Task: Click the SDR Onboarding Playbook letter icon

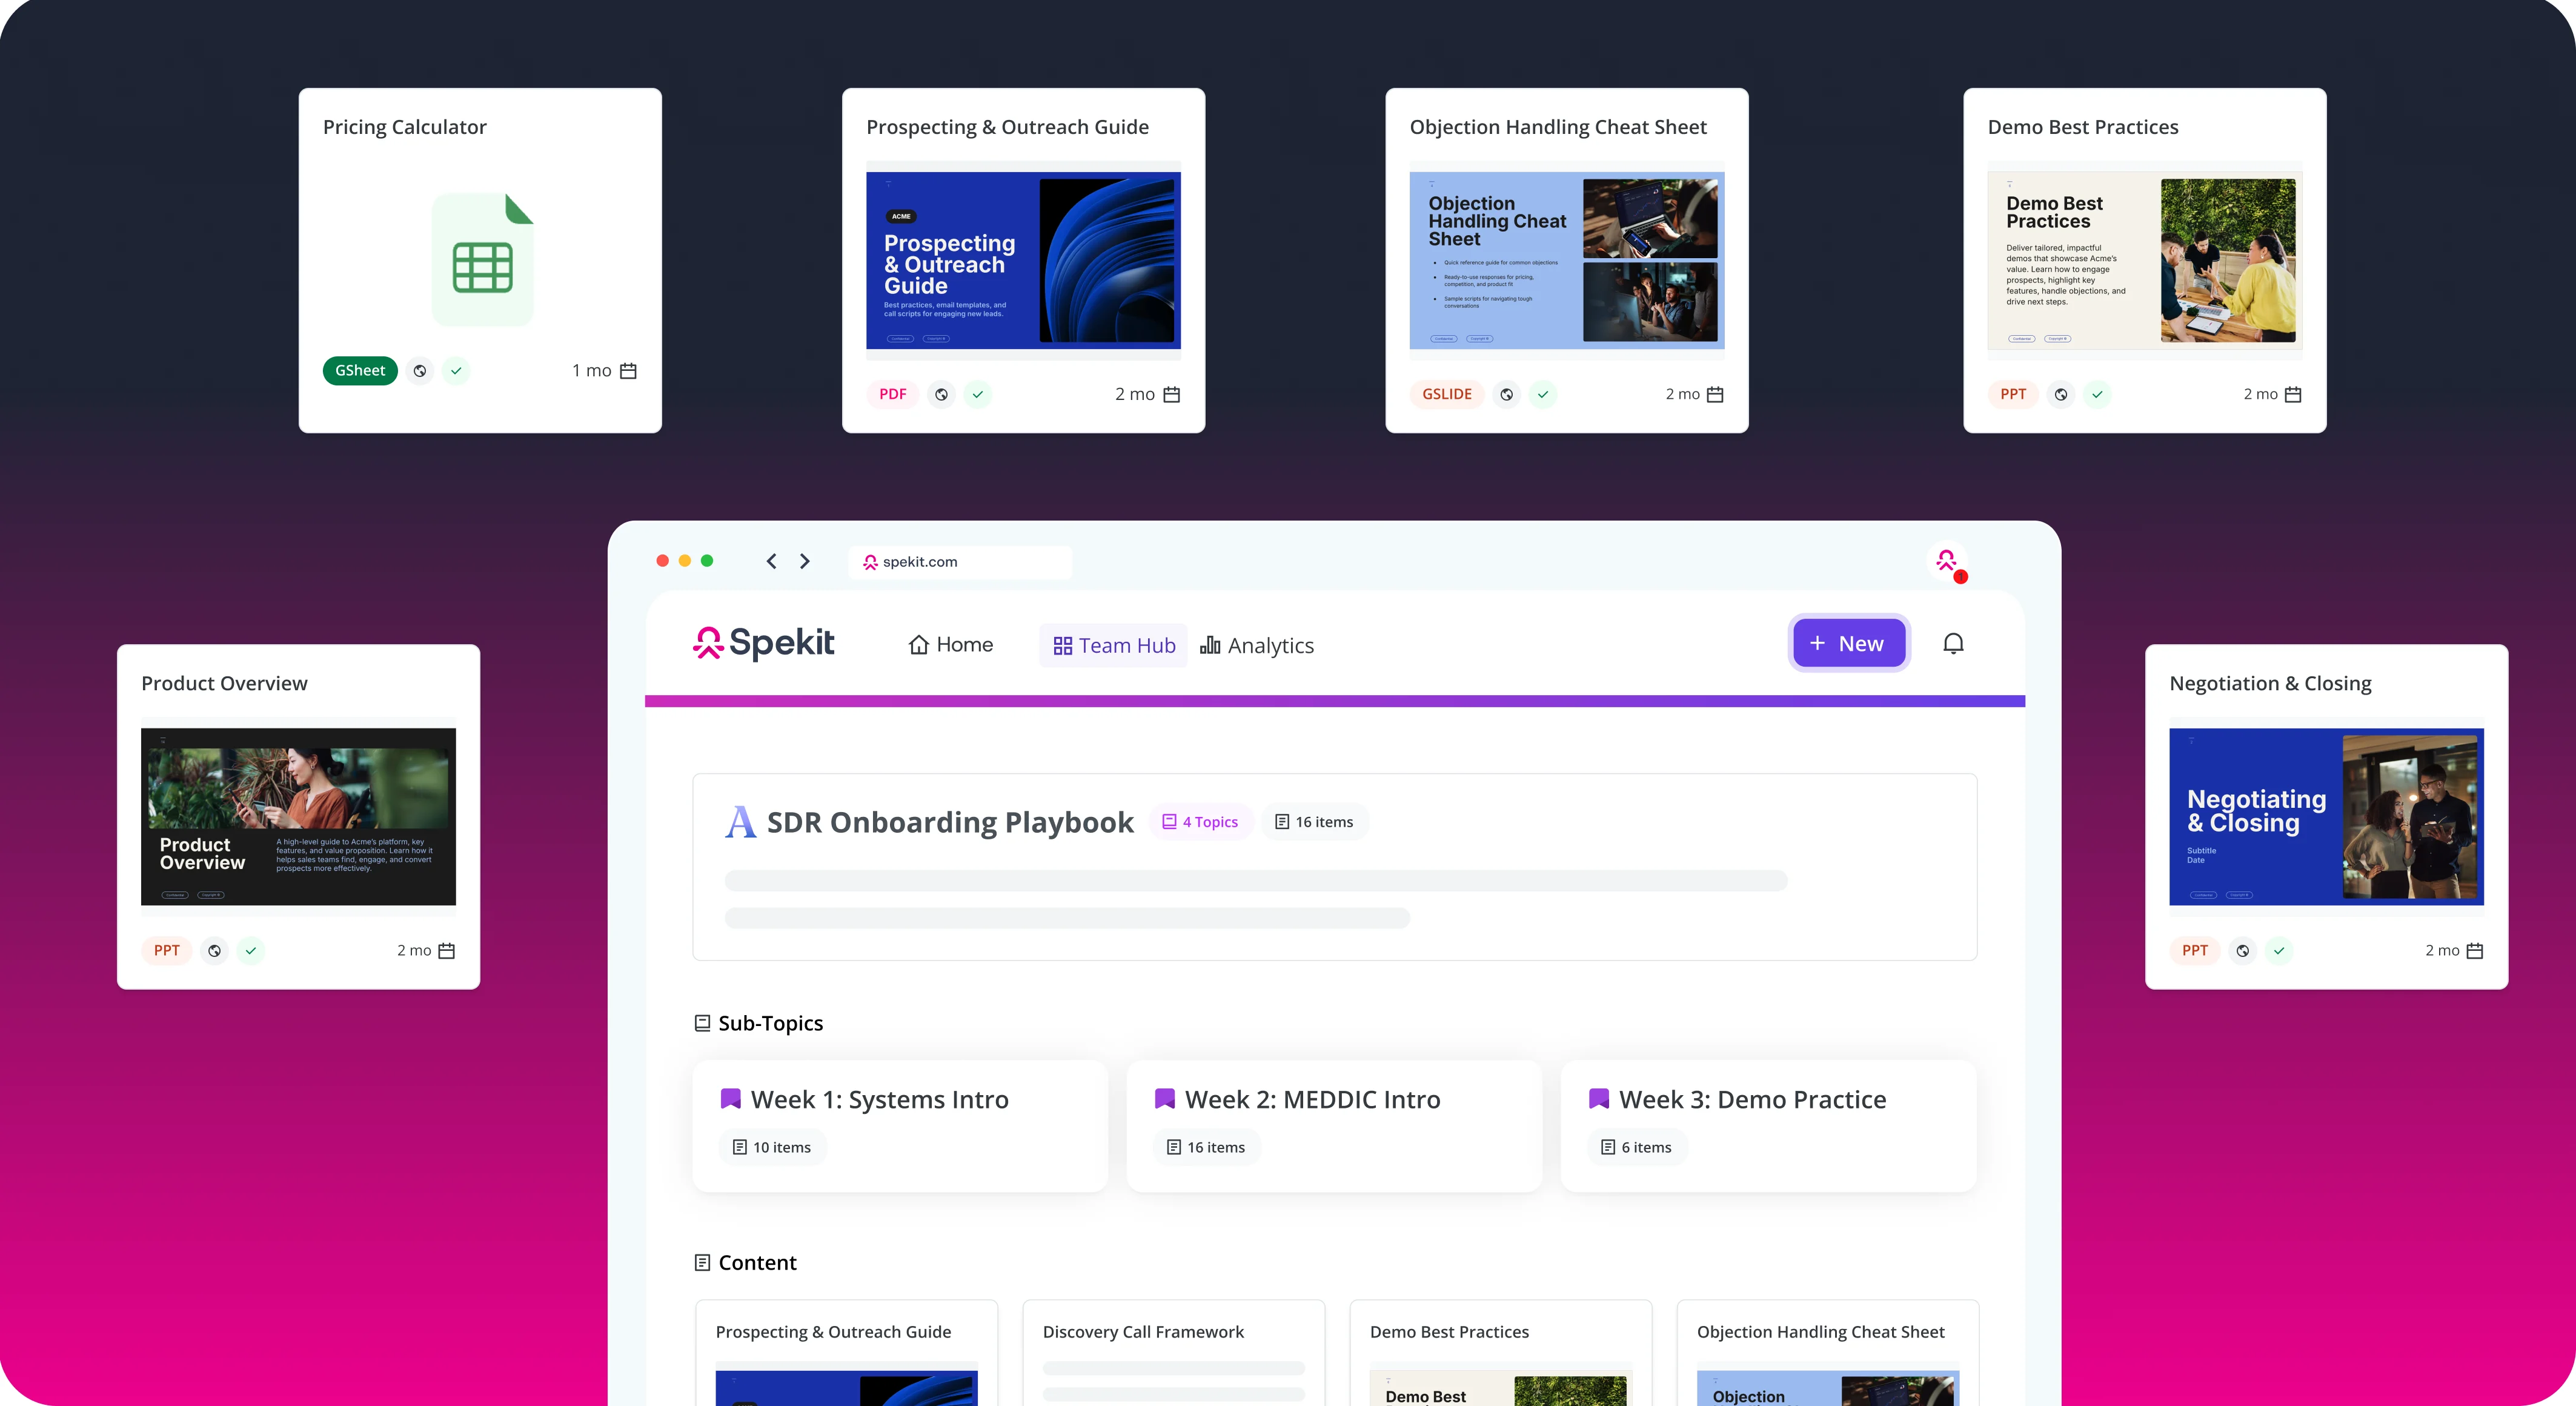Action: coord(740,821)
